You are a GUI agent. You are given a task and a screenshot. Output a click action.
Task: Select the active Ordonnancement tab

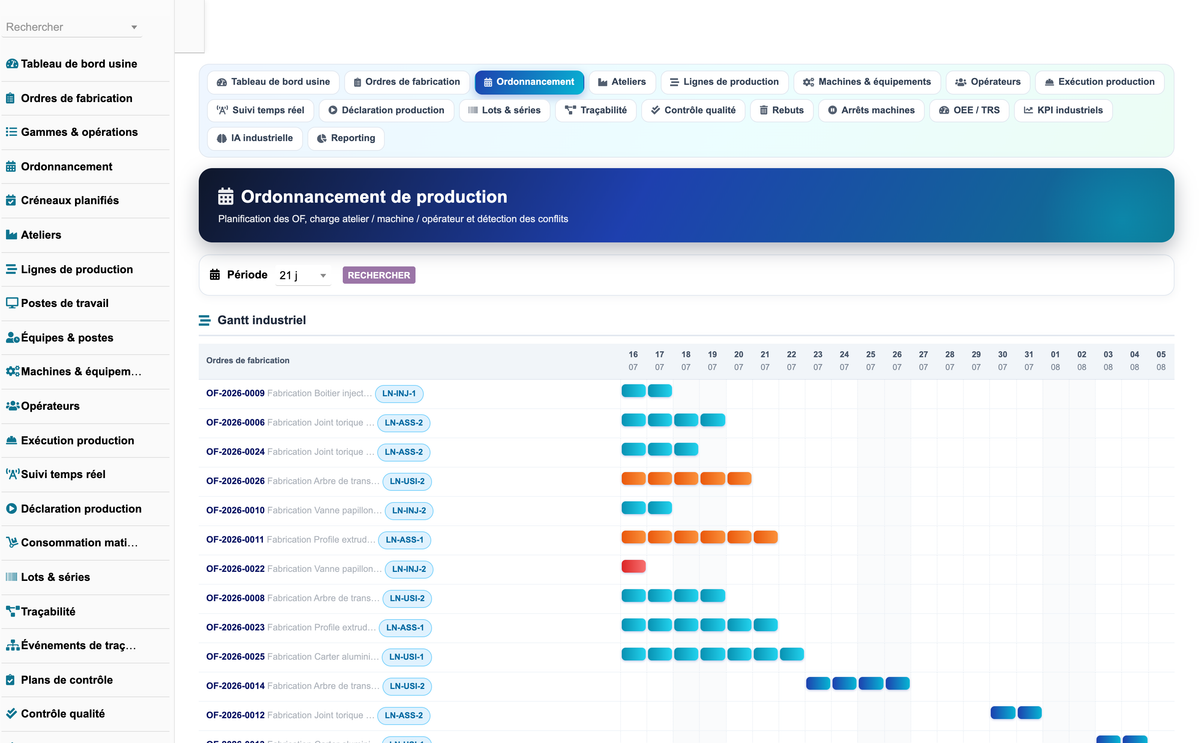tap(529, 82)
